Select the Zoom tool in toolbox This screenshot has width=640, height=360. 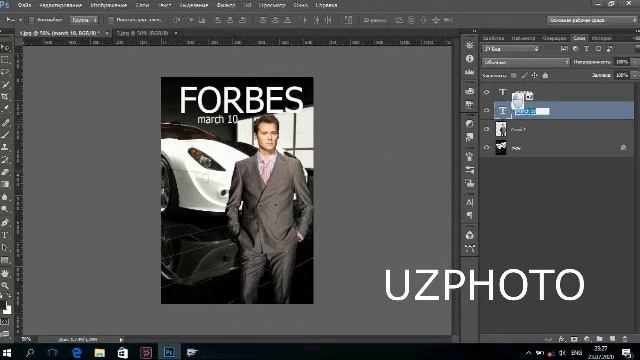tap(5, 285)
